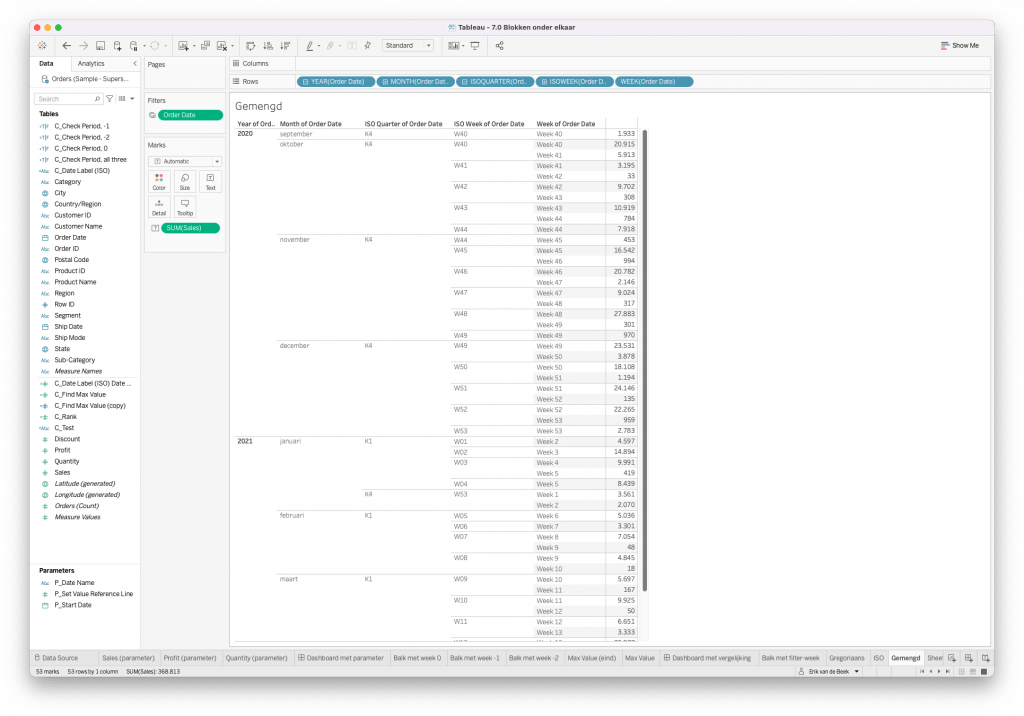Click the Undo arrow in the toolbar
This screenshot has height=716, width=1024.
66,45
